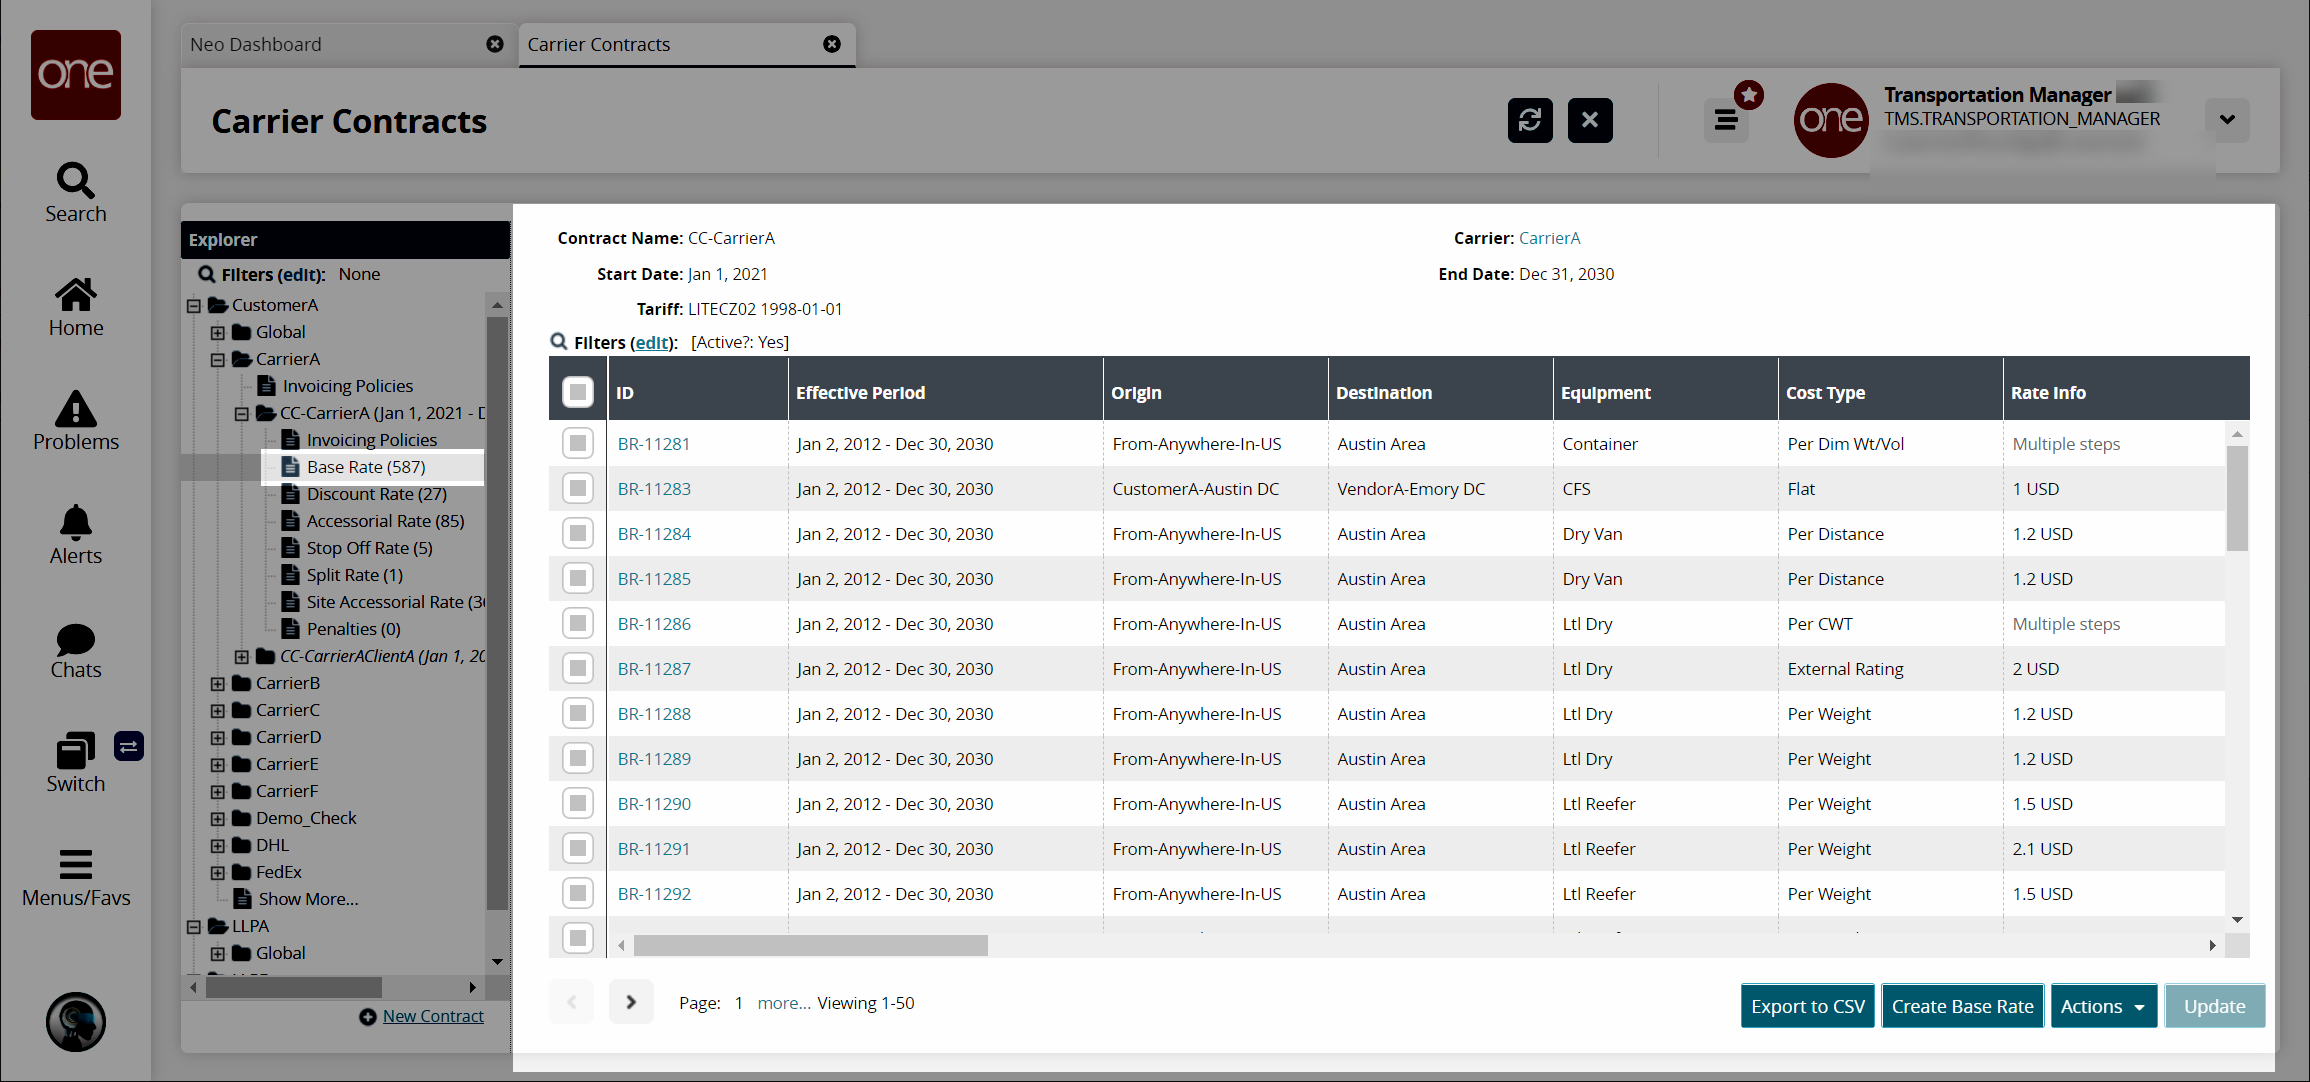Collapse the CustomerA tree node
Image resolution: width=2310 pixels, height=1082 pixels.
[x=194, y=306]
